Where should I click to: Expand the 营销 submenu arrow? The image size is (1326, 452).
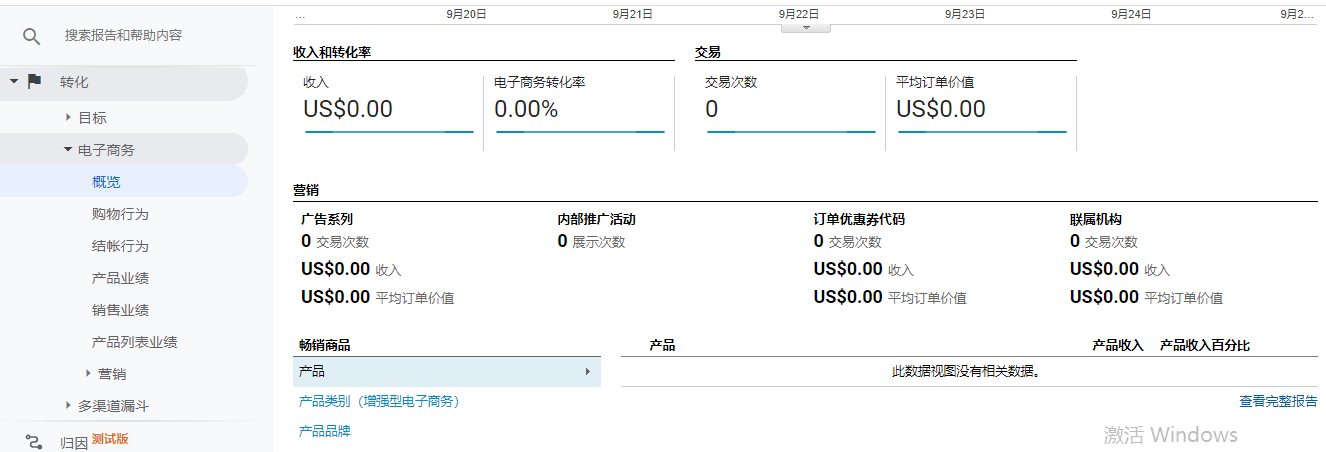[88, 373]
